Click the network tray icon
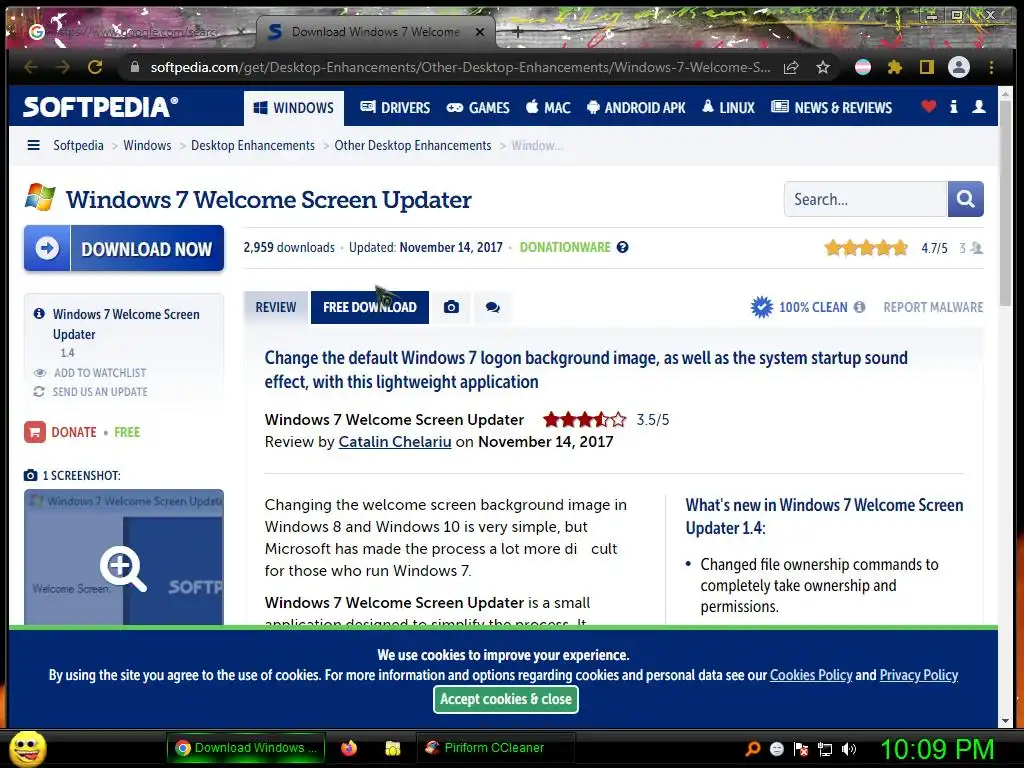The width and height of the screenshot is (1024, 768). click(x=825, y=749)
